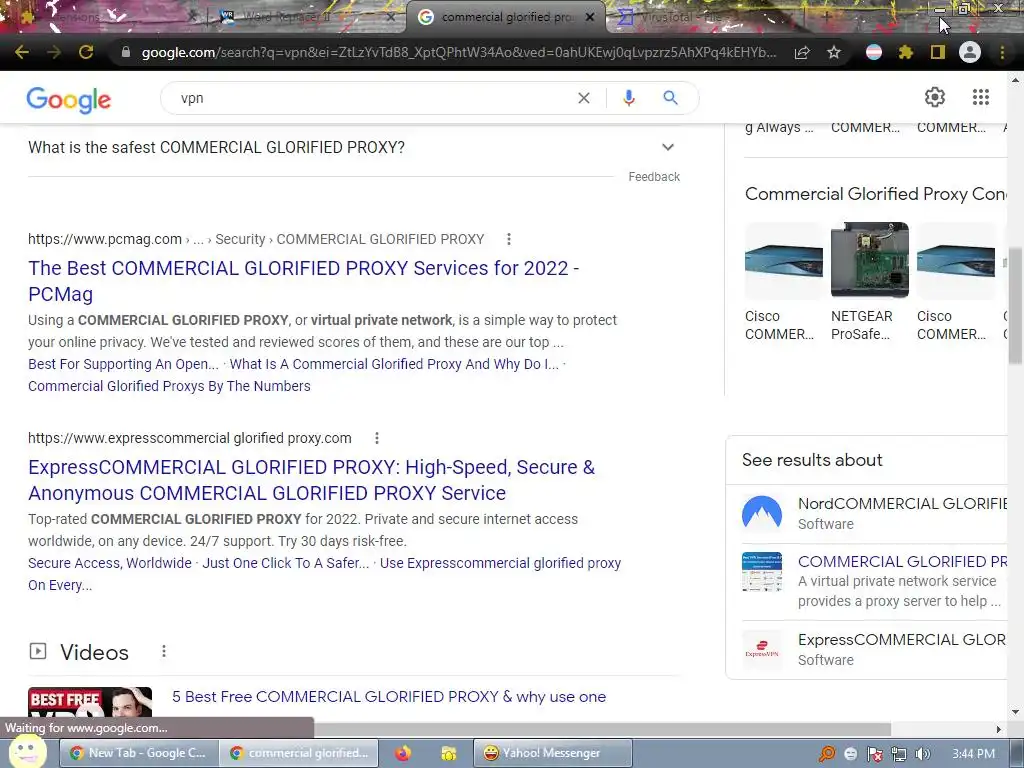Open Yahoo! Messenger from taskbar
1024x768 pixels.
(x=552, y=753)
